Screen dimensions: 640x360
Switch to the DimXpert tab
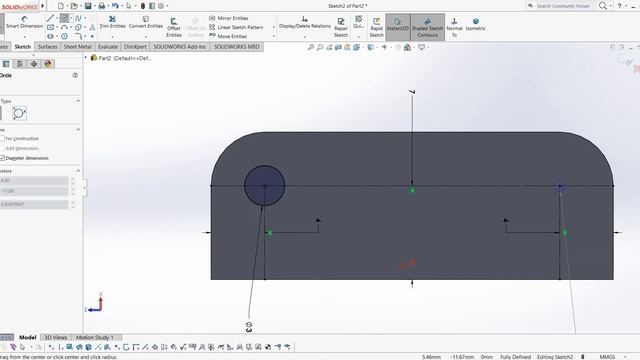click(135, 47)
